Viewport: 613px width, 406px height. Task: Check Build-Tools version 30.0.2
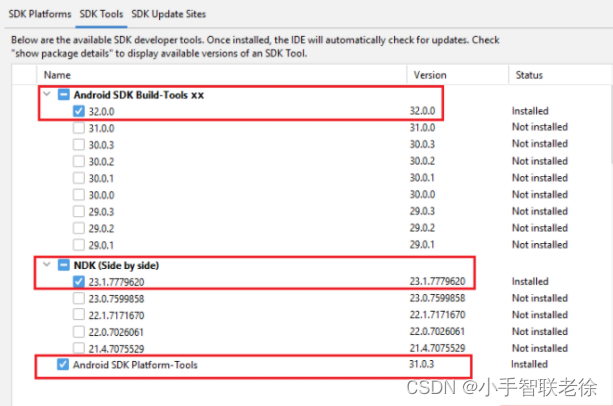click(x=79, y=161)
